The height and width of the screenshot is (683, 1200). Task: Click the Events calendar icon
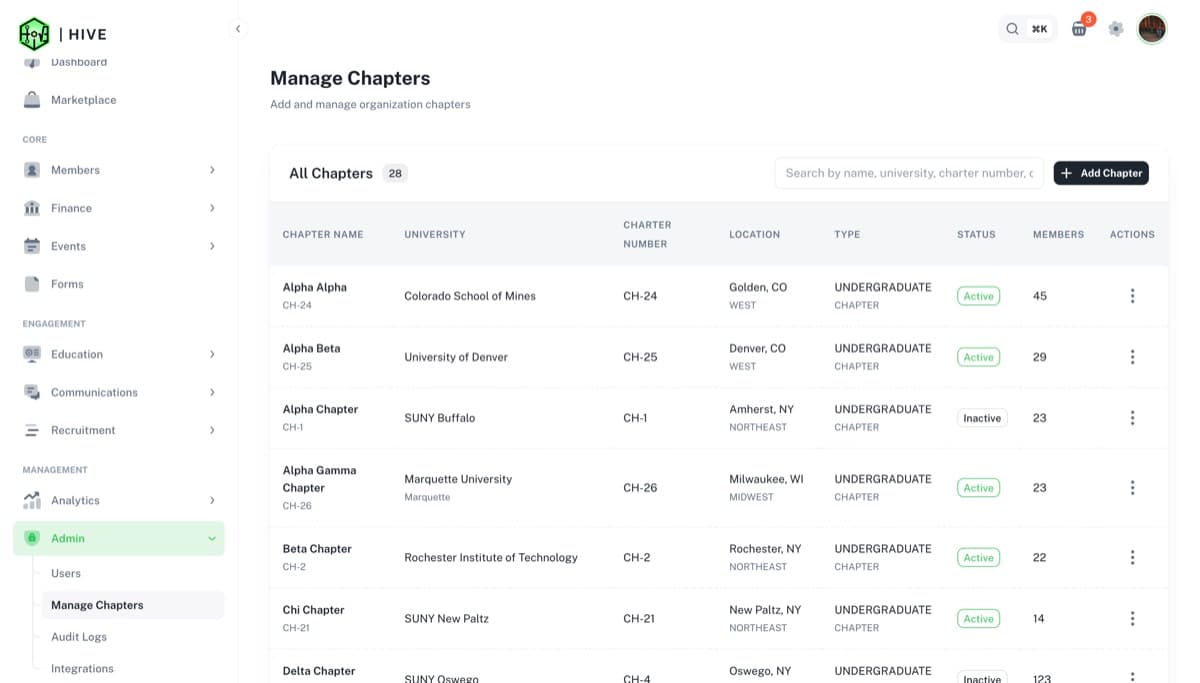point(32,246)
